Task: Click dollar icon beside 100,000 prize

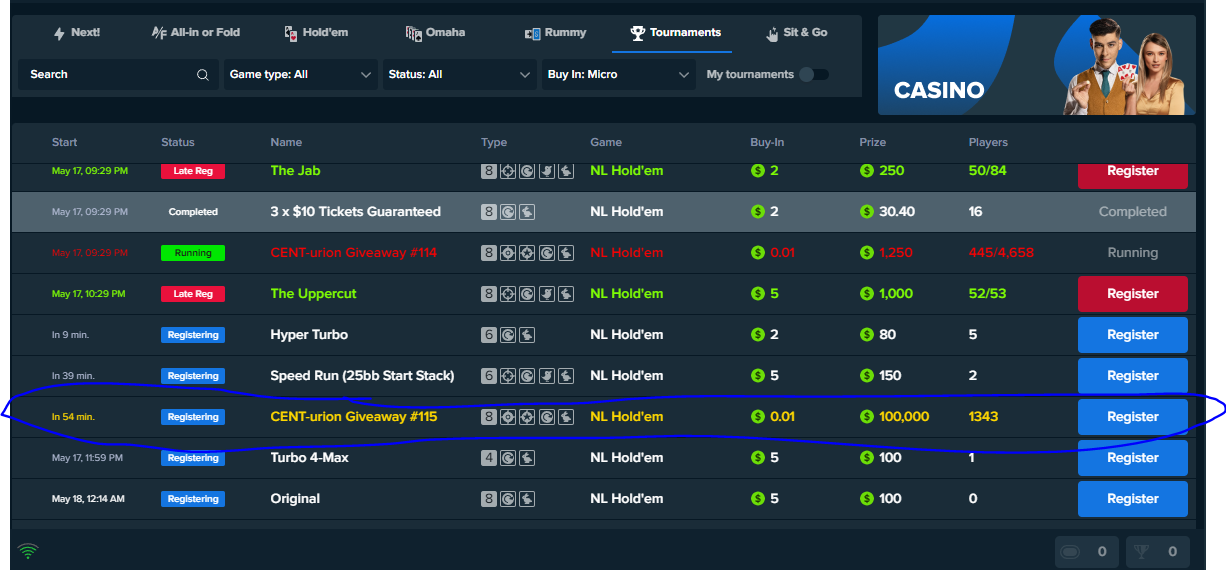Action: click(x=867, y=417)
